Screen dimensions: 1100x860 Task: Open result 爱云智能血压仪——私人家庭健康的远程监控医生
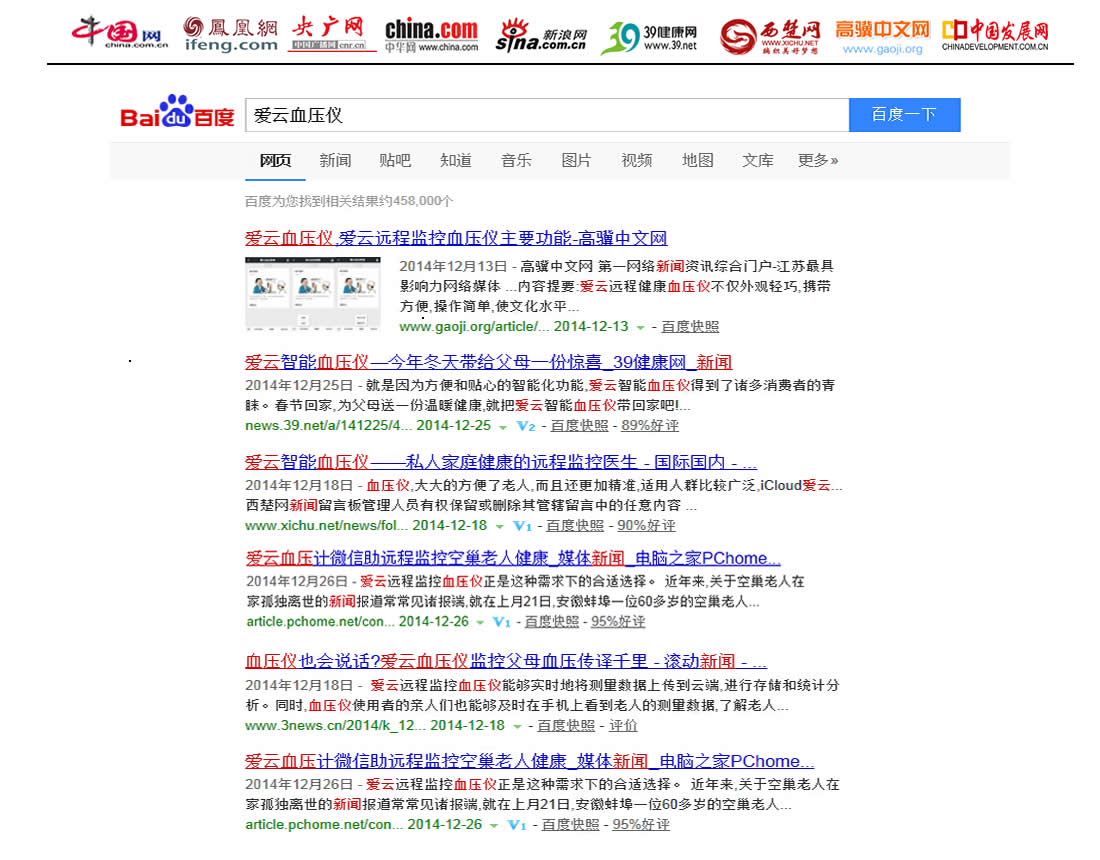pos(501,462)
